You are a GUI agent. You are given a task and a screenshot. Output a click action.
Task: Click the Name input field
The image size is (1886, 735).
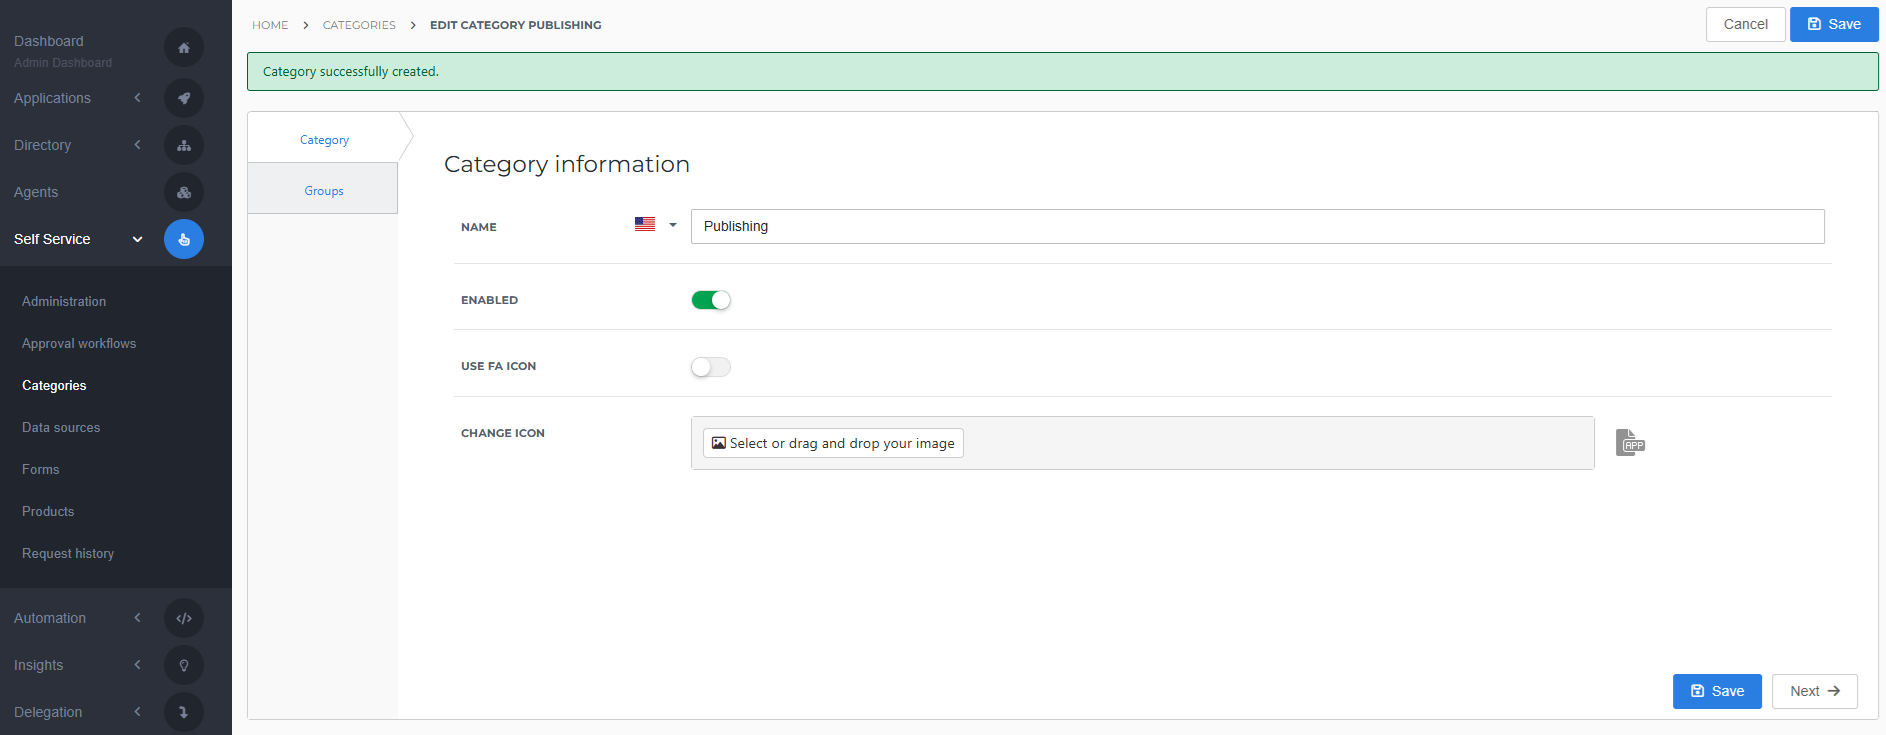click(x=1257, y=226)
